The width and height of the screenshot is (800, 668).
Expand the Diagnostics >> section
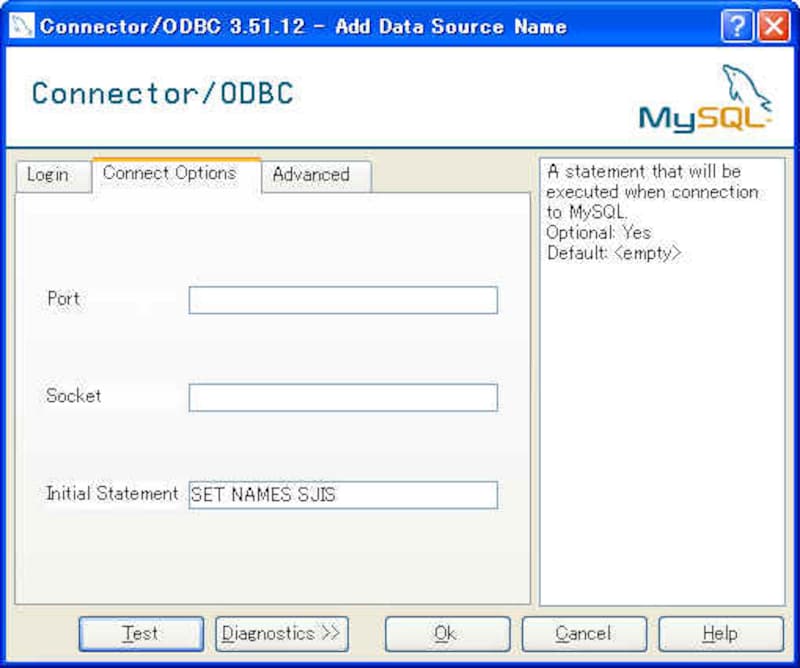click(281, 633)
